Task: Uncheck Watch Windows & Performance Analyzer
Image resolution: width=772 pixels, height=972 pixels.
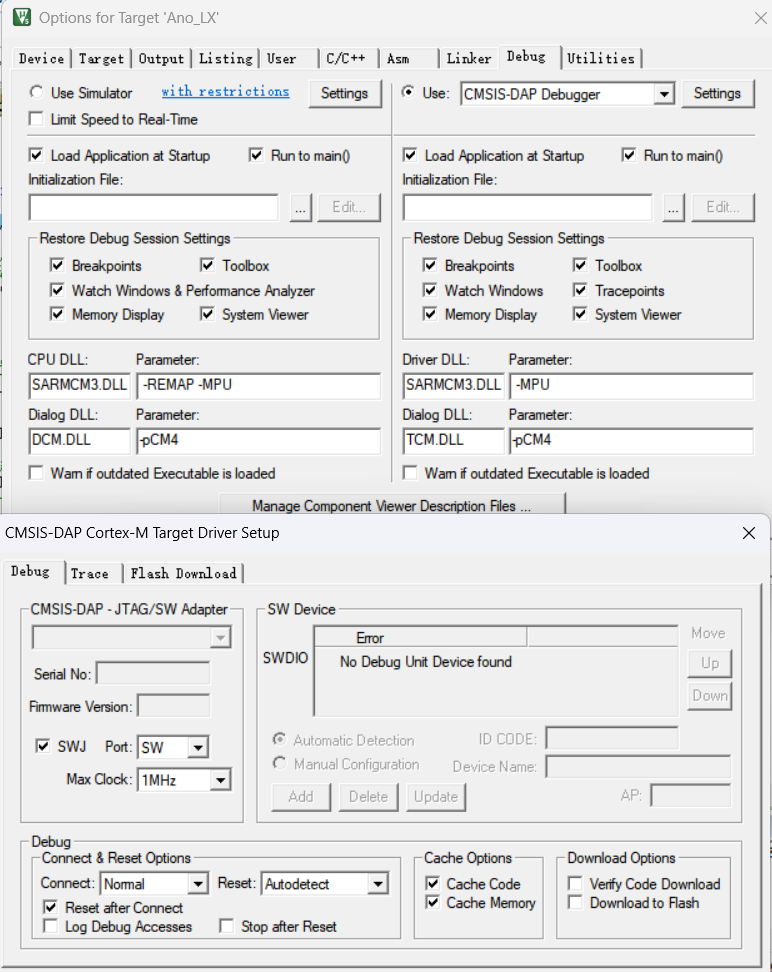Action: (57, 290)
